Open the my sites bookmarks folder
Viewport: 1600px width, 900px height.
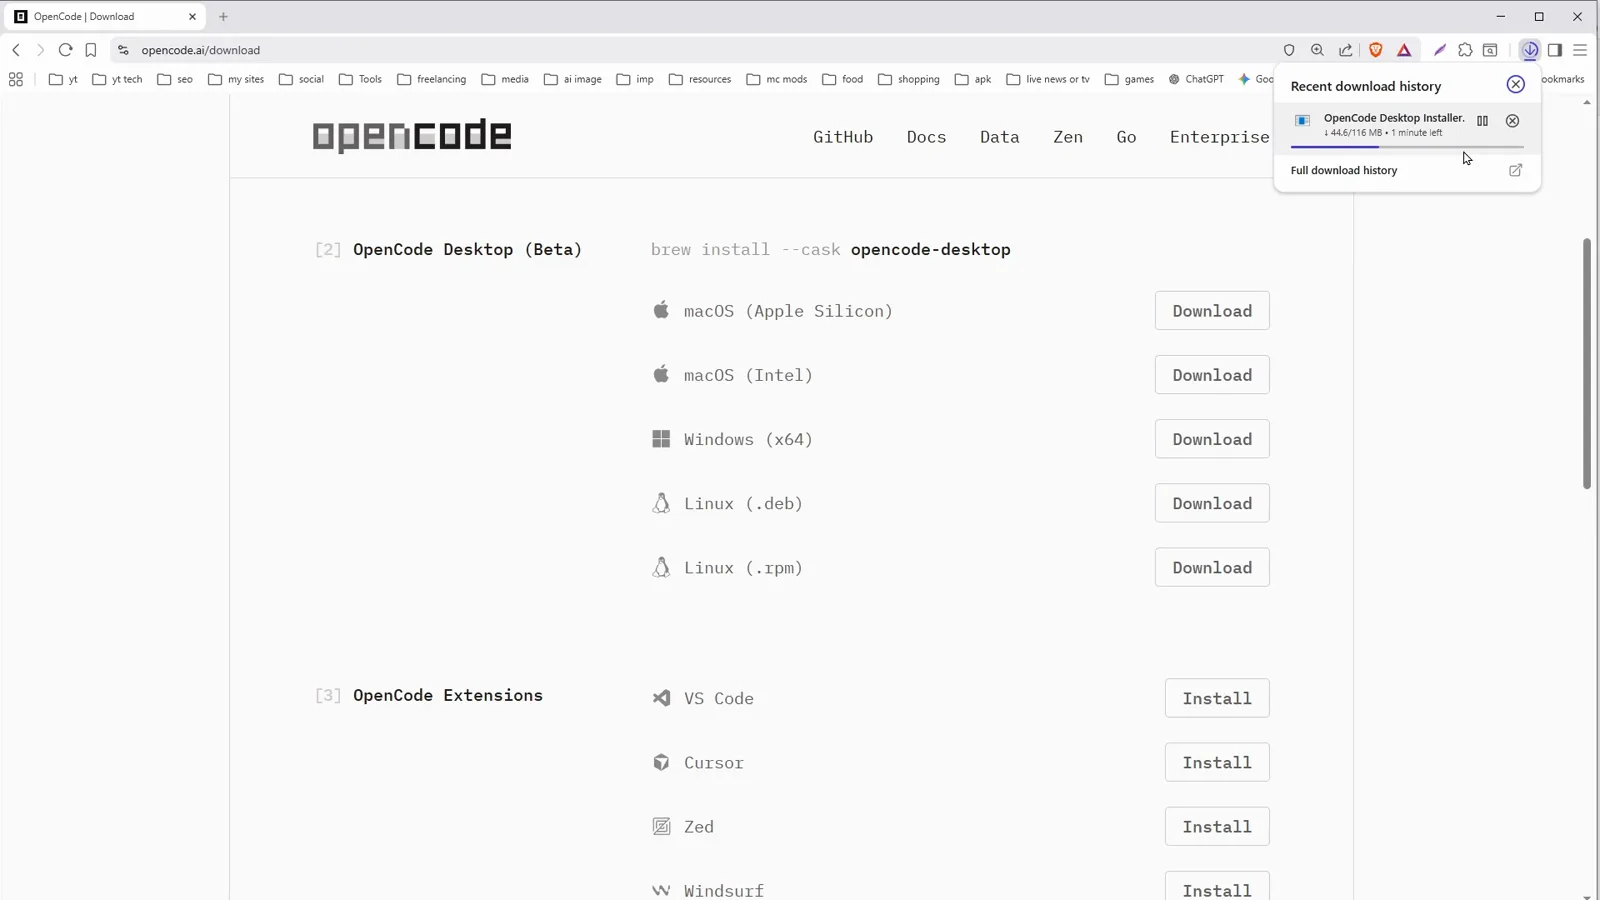(236, 79)
